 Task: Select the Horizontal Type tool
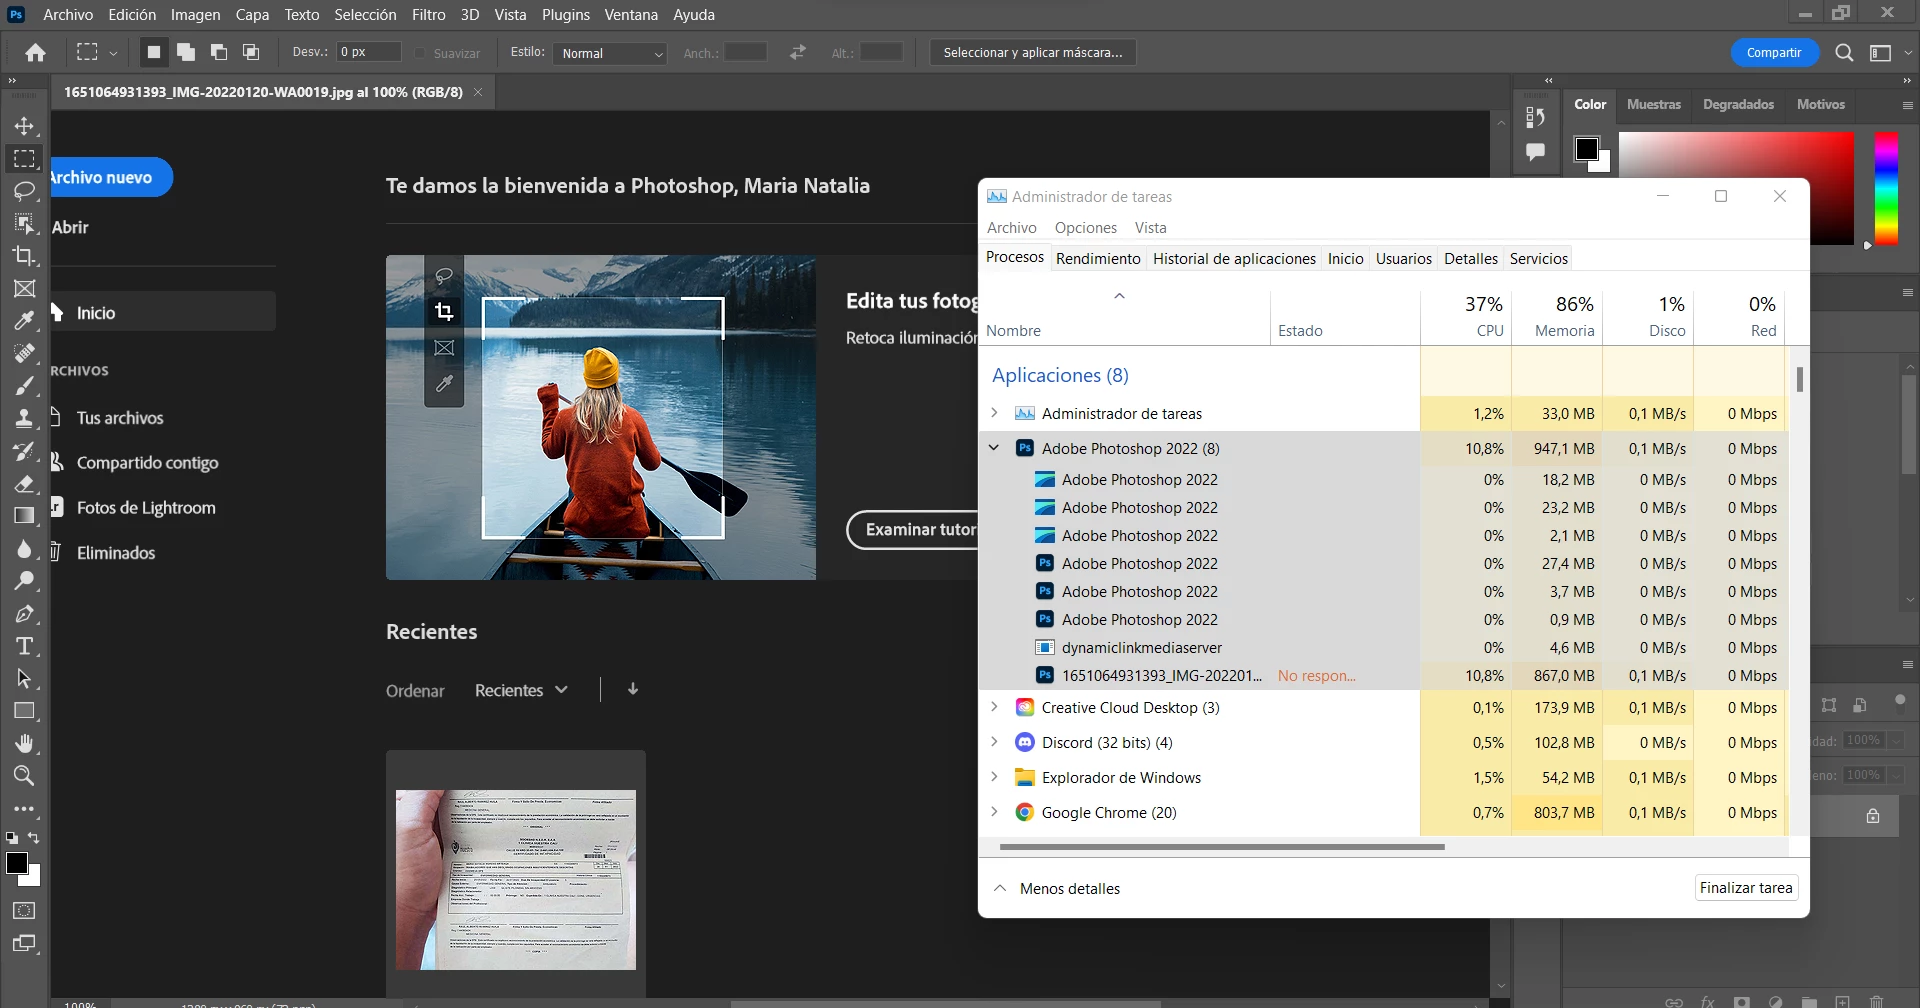[24, 646]
